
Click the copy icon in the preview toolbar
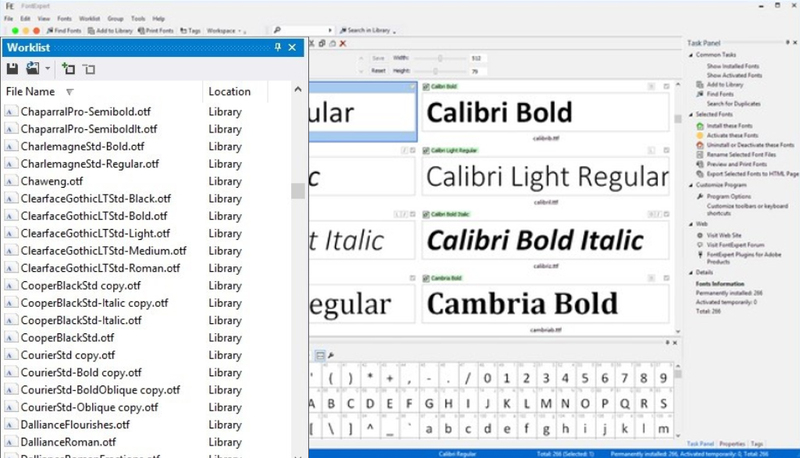(x=322, y=43)
